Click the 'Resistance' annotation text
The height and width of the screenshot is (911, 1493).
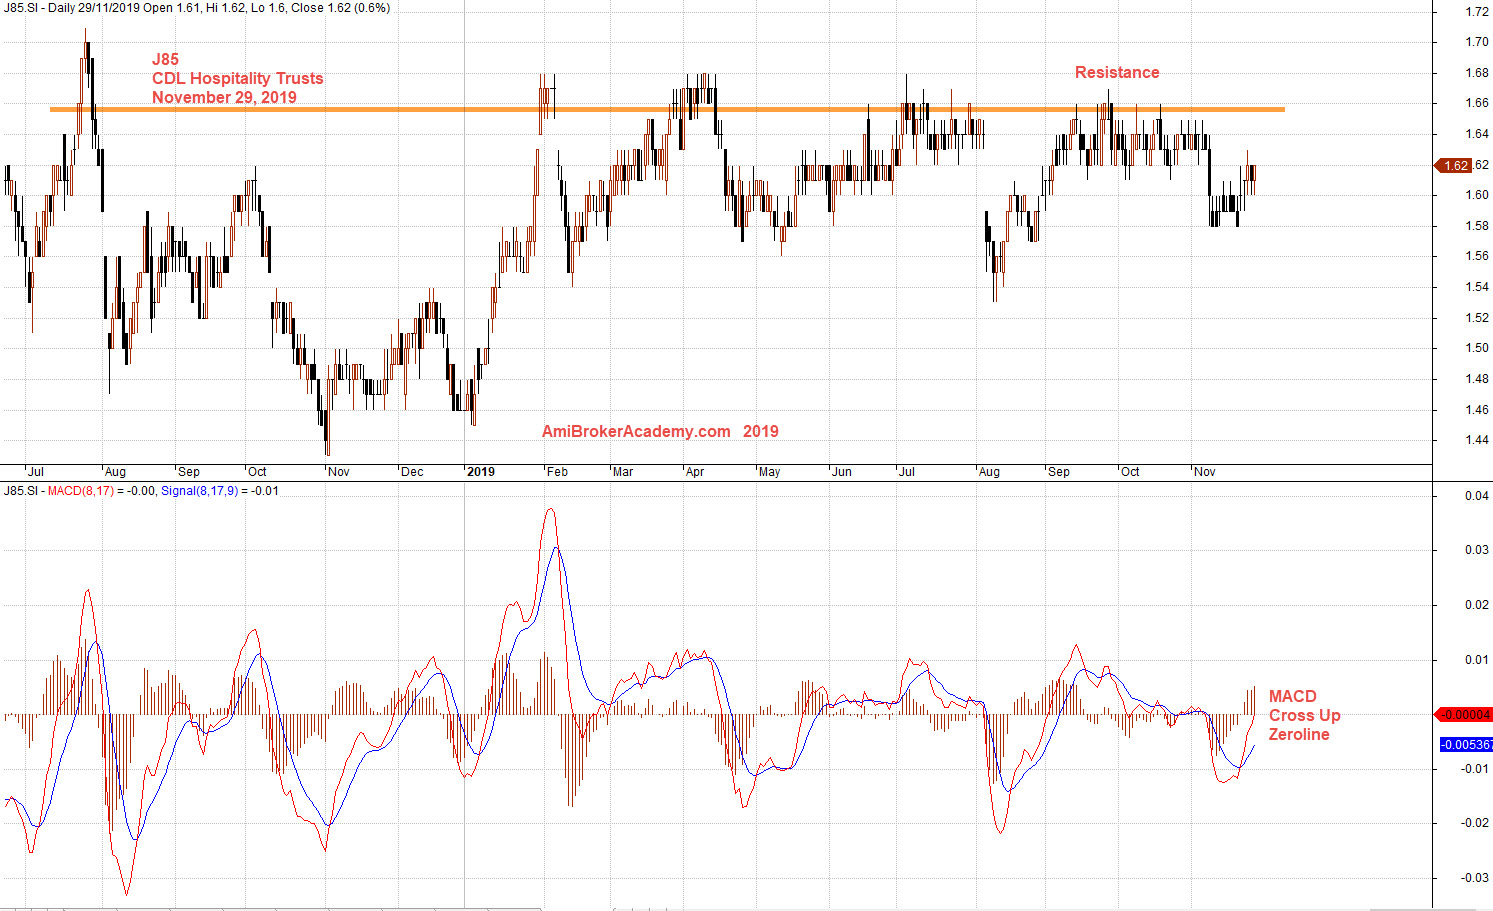1117,72
